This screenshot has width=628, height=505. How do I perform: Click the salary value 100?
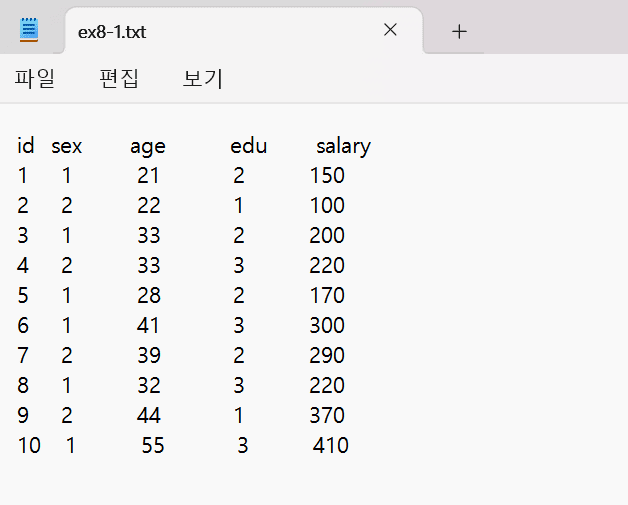(x=327, y=206)
